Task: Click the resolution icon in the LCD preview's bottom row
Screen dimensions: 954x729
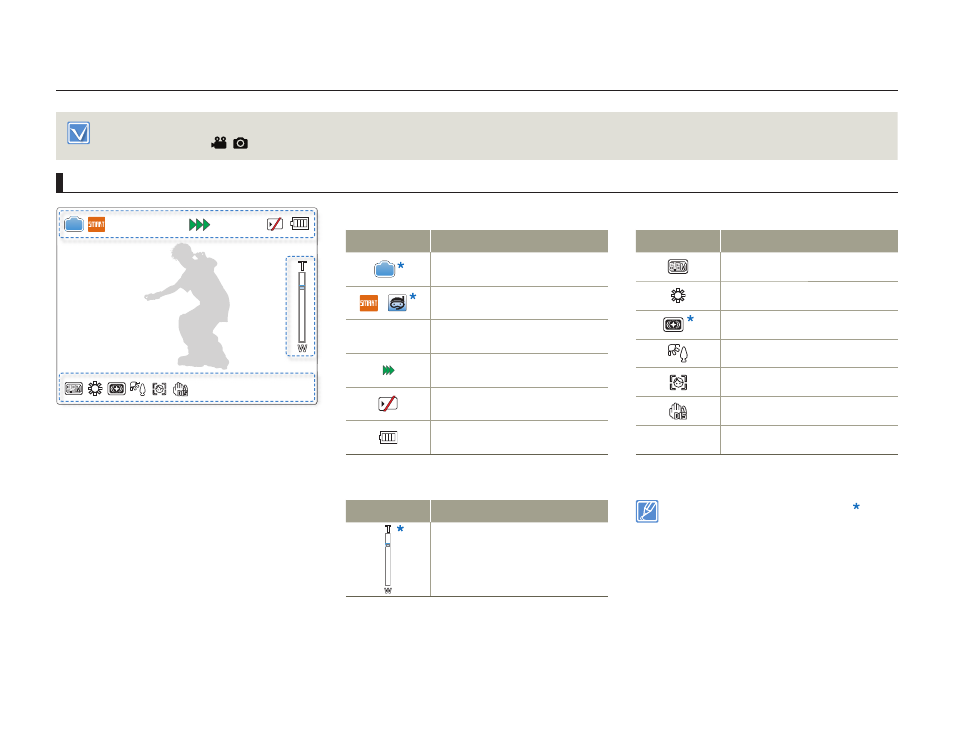Action: tap(74, 389)
